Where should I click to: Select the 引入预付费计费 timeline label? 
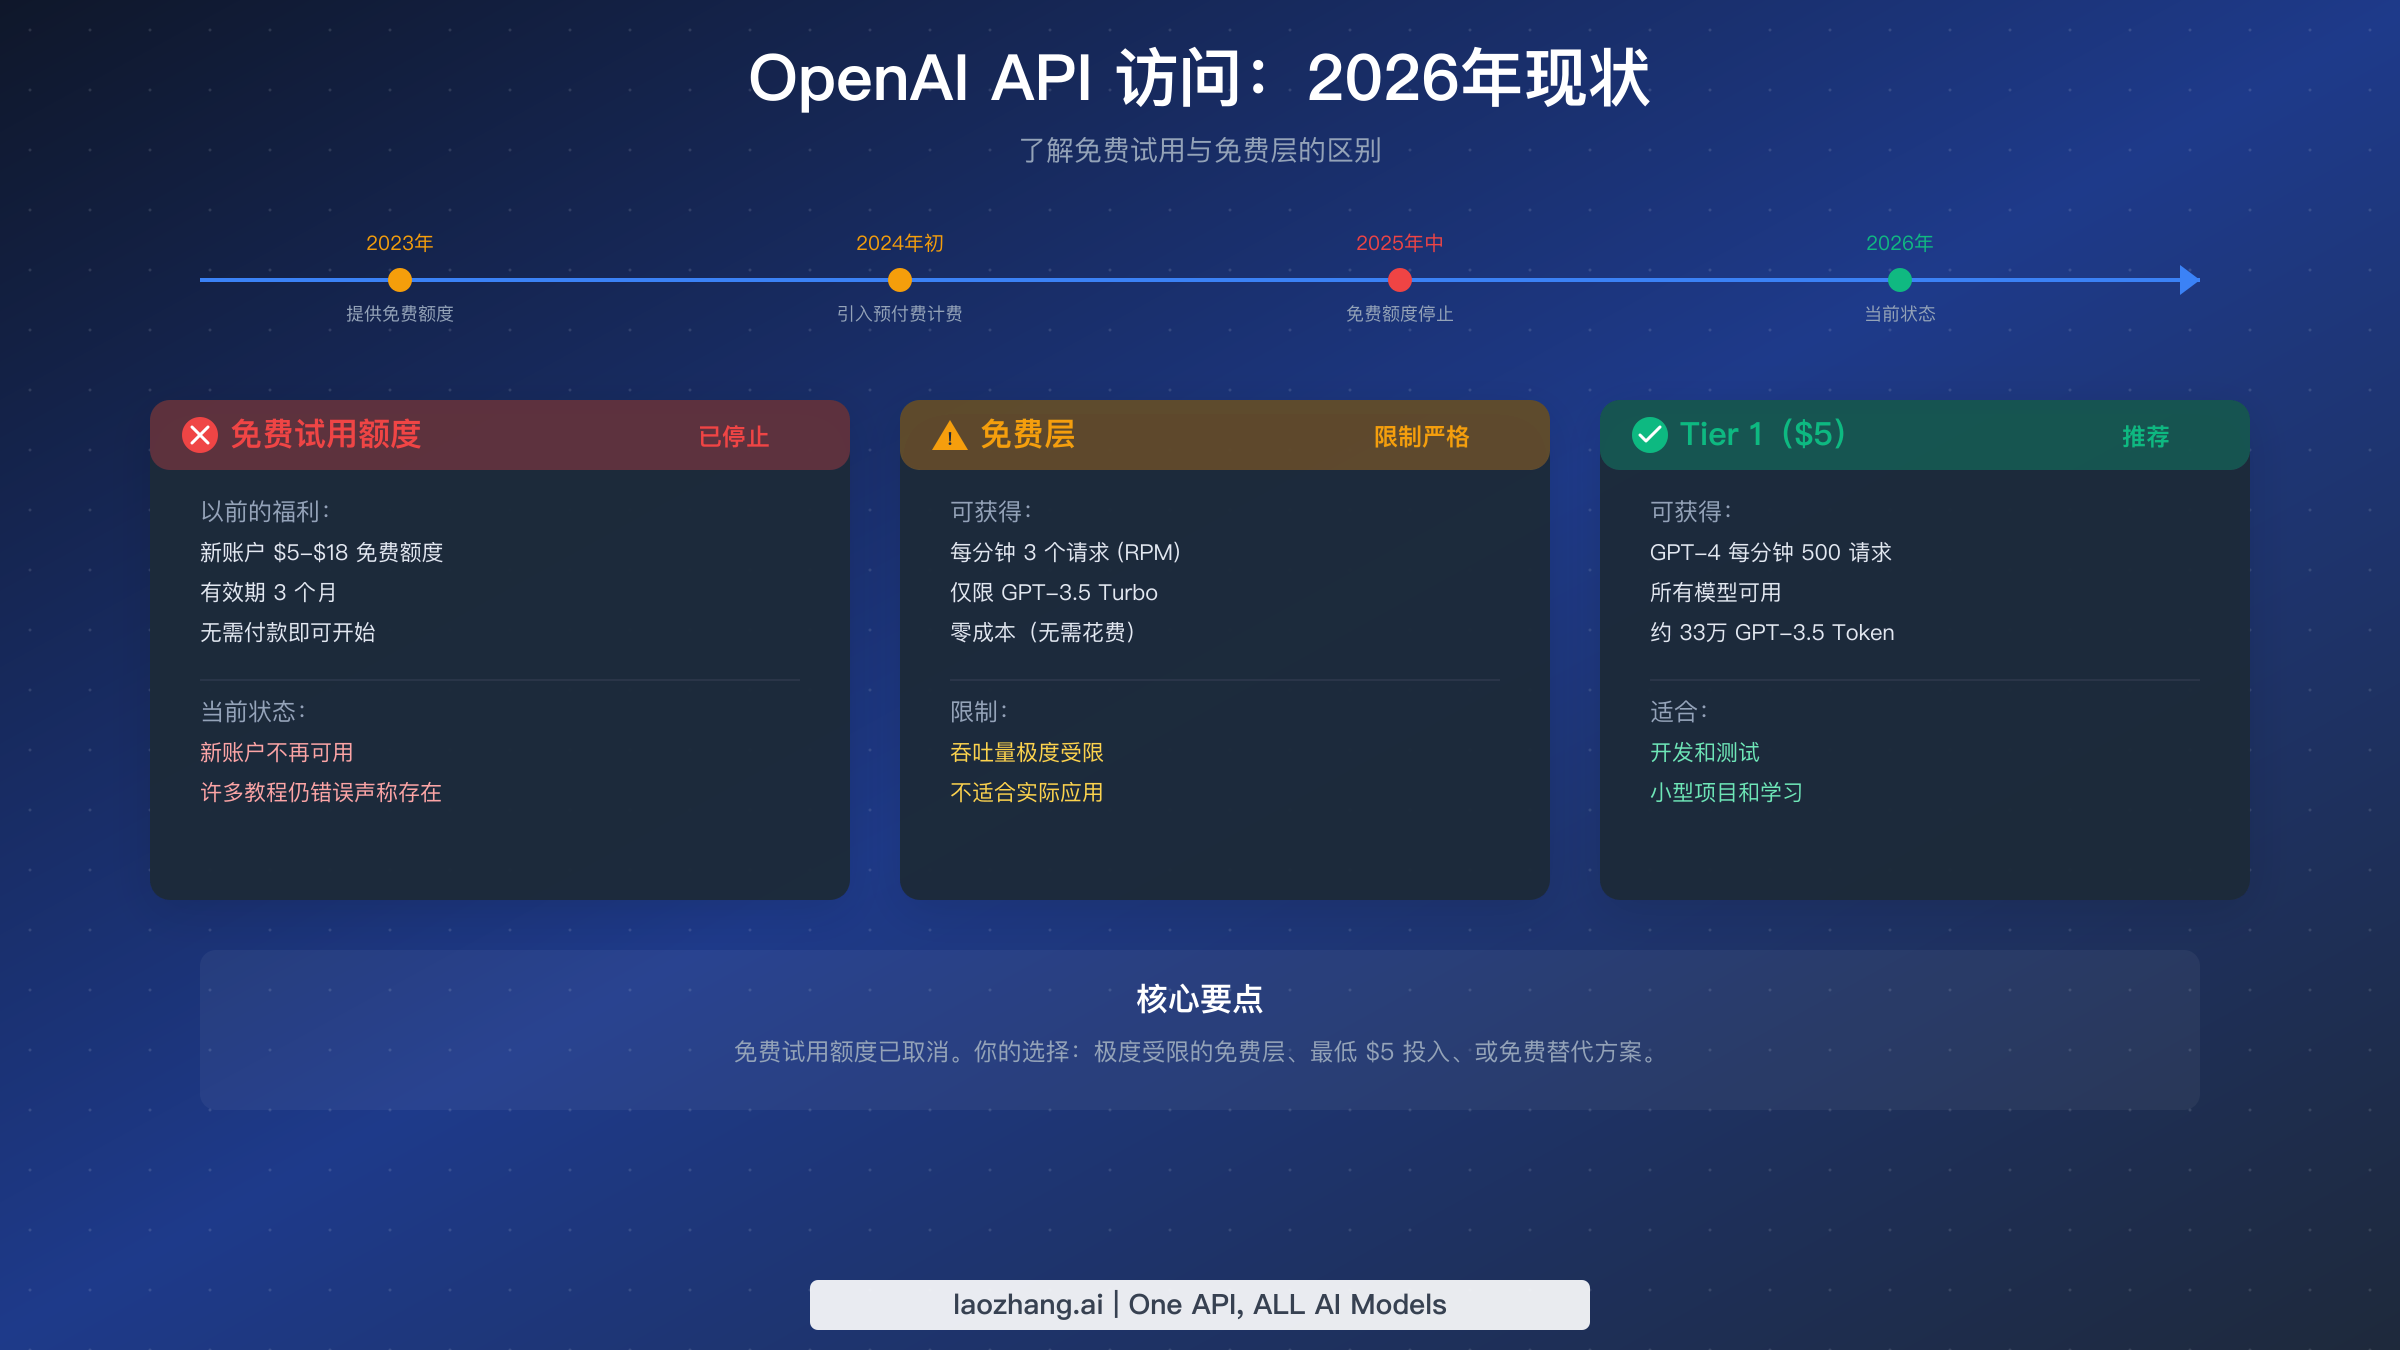click(899, 313)
